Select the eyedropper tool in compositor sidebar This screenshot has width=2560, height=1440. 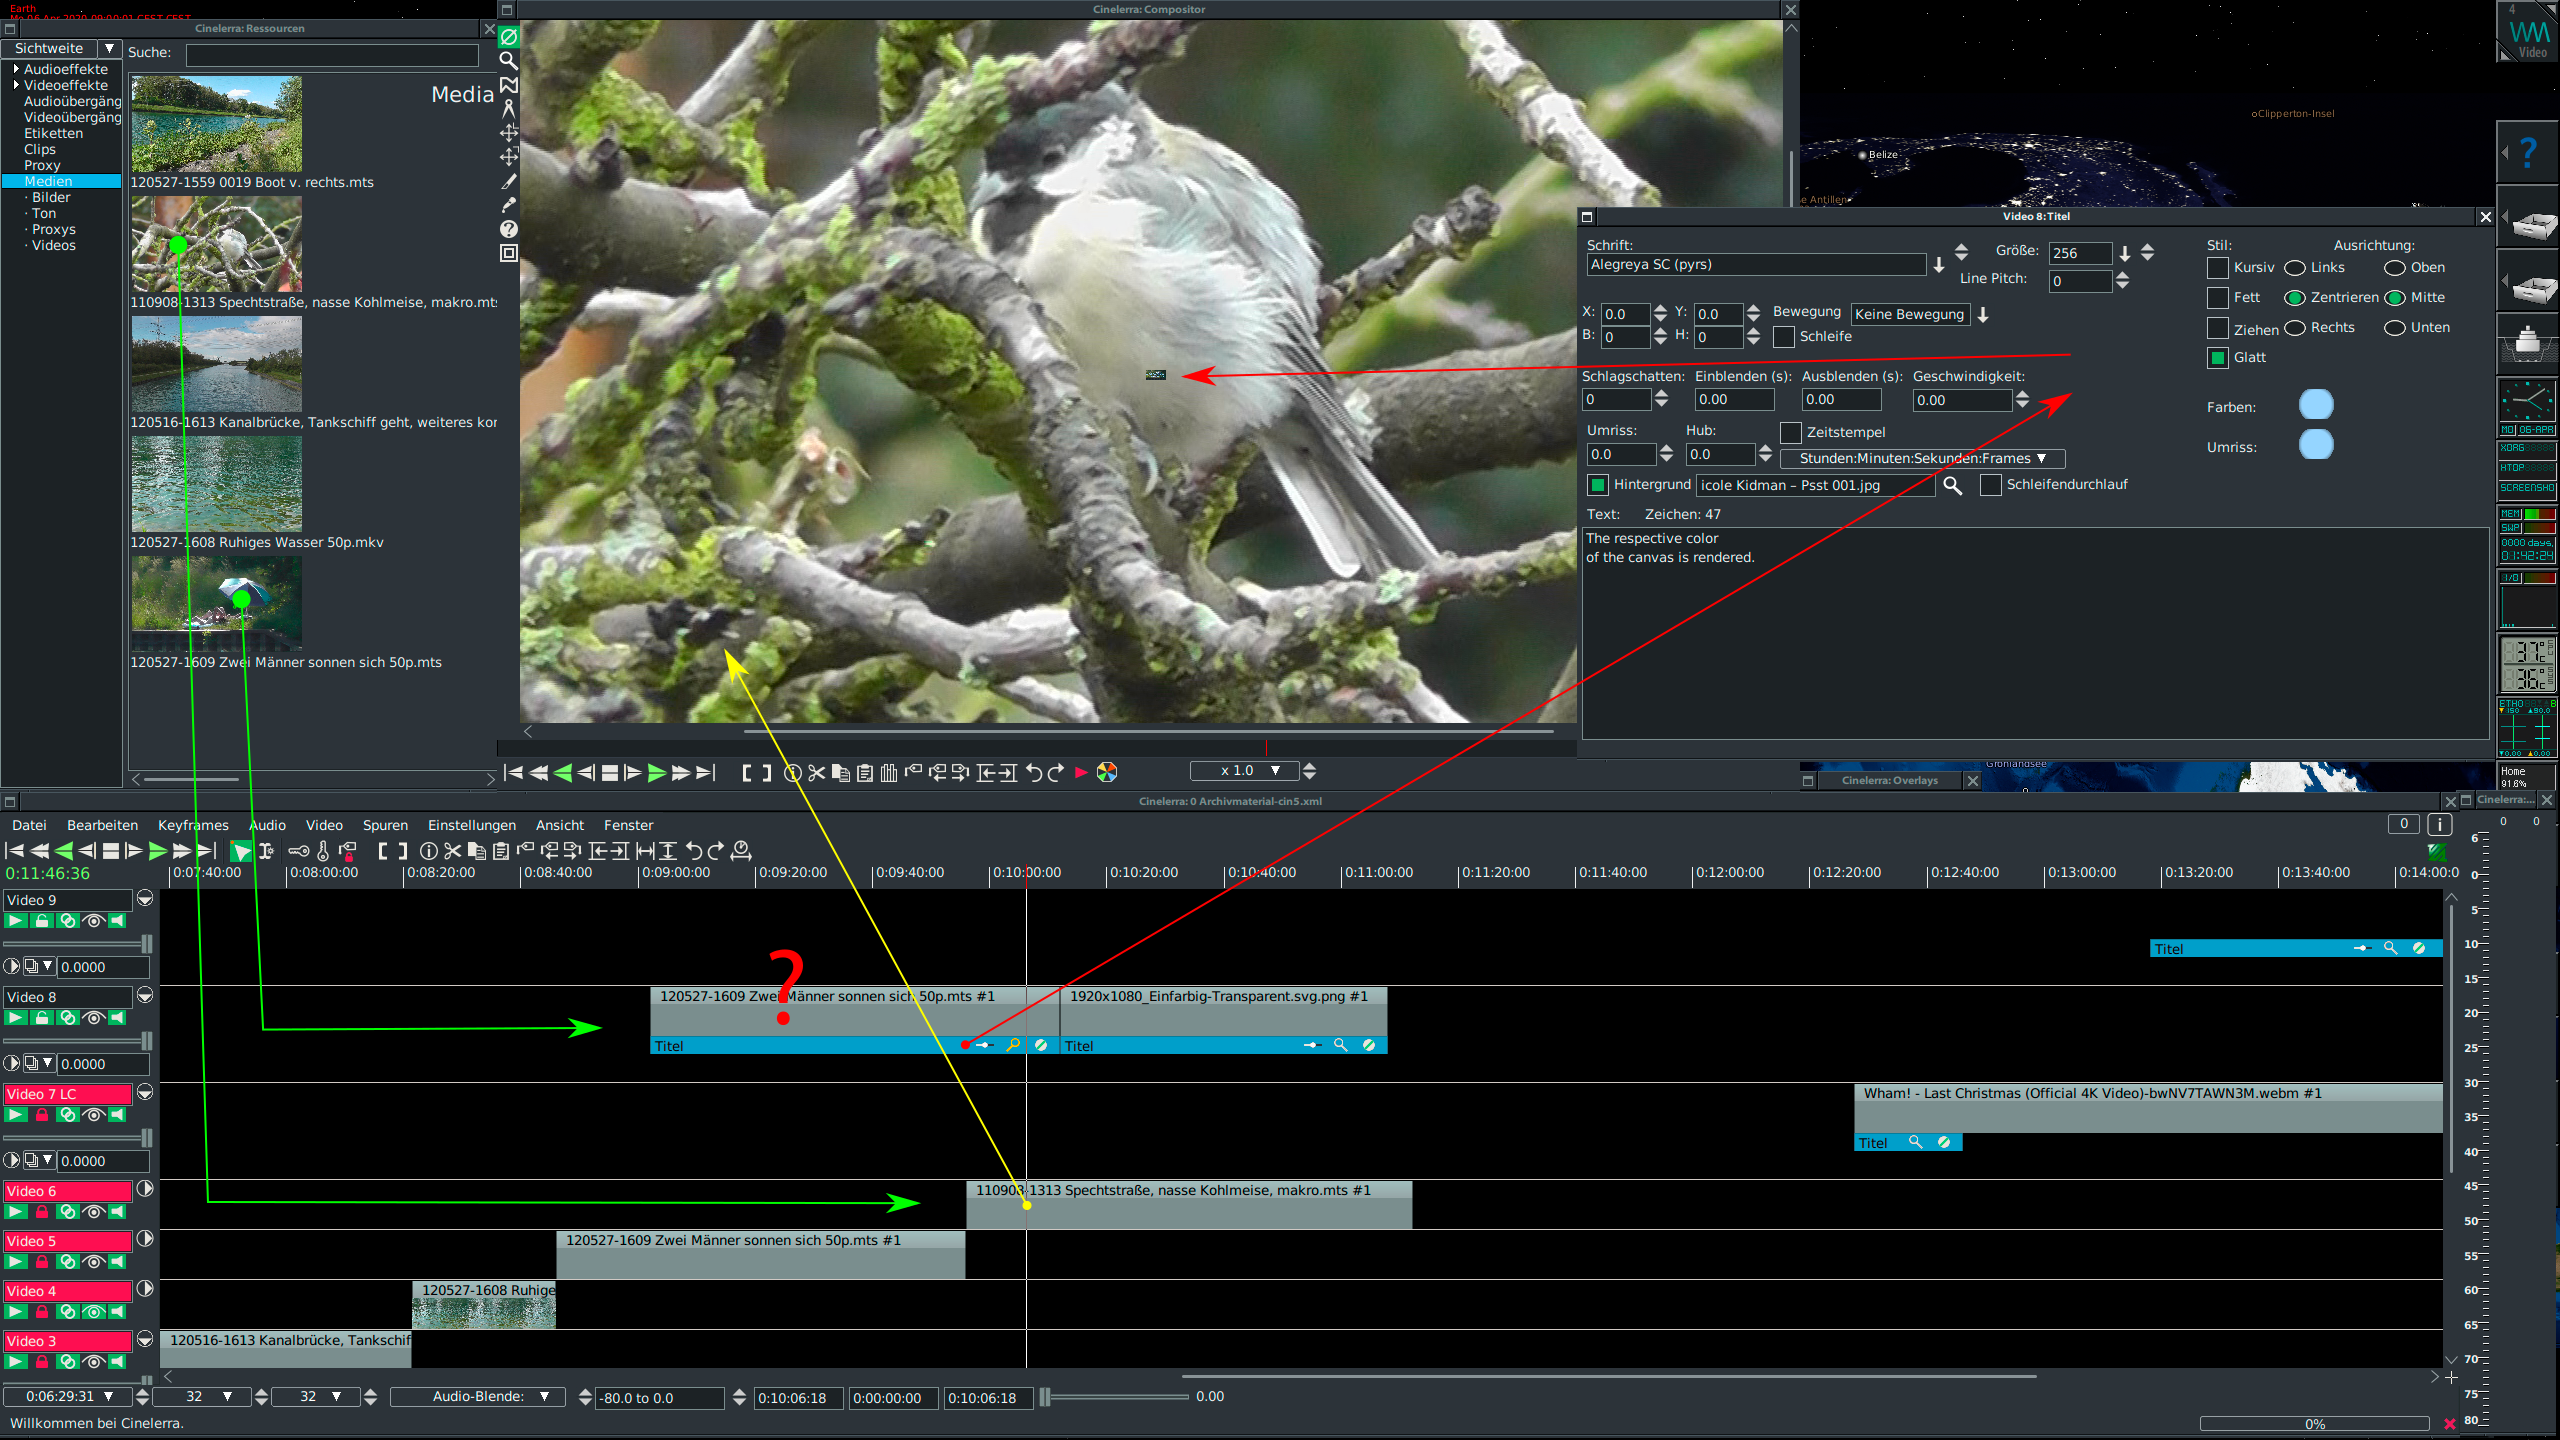pos(508,205)
